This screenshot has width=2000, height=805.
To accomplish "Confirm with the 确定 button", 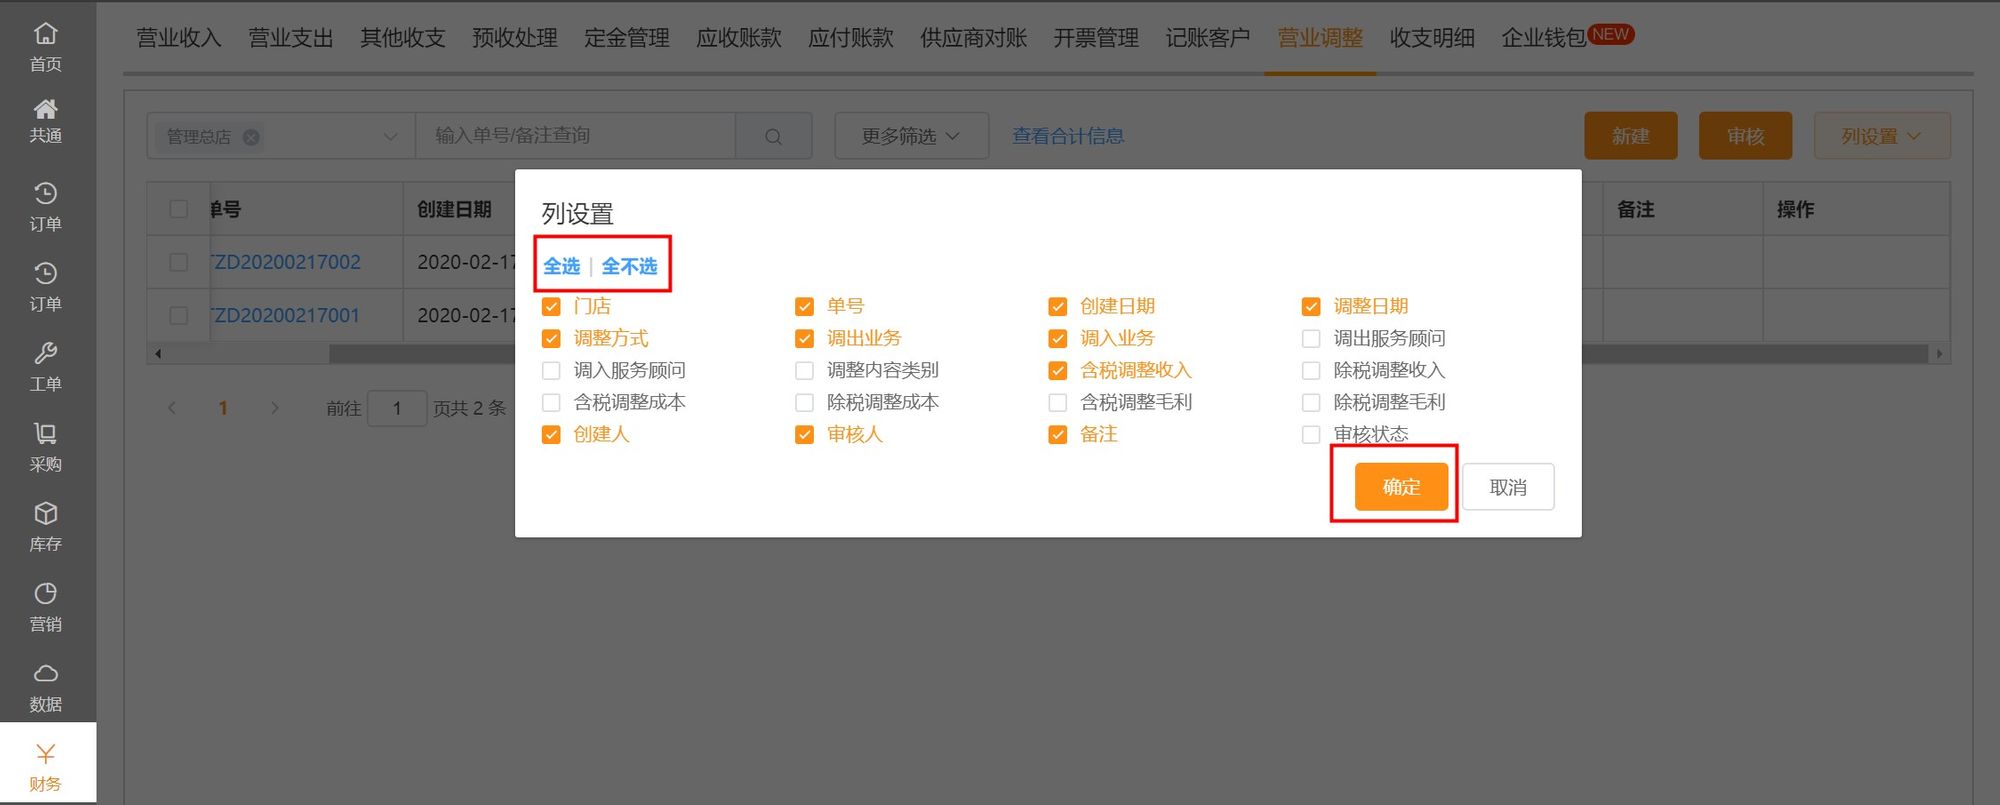I will click(1401, 487).
